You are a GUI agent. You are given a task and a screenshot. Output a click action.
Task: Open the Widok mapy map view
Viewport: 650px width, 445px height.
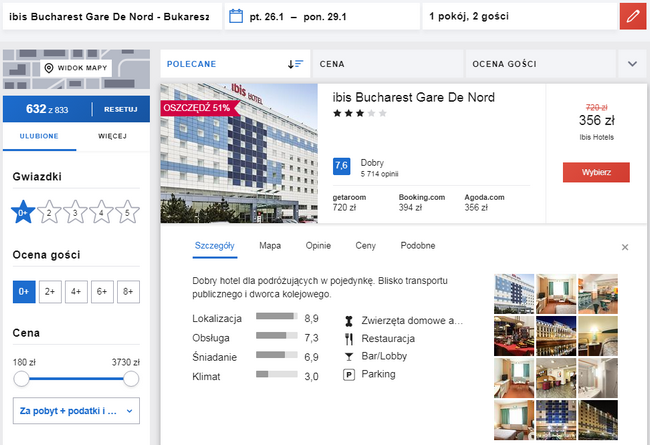coord(76,68)
